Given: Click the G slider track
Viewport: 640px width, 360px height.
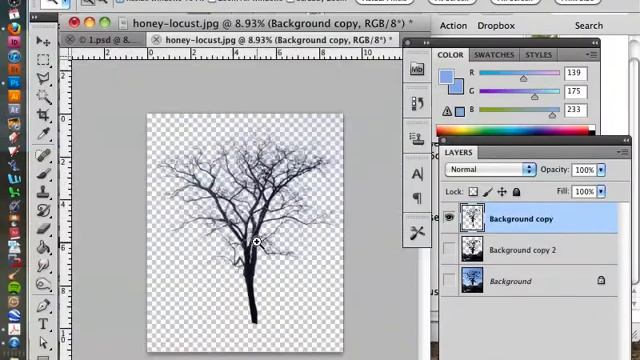Looking at the screenshot, I should pyautogui.click(x=519, y=91).
